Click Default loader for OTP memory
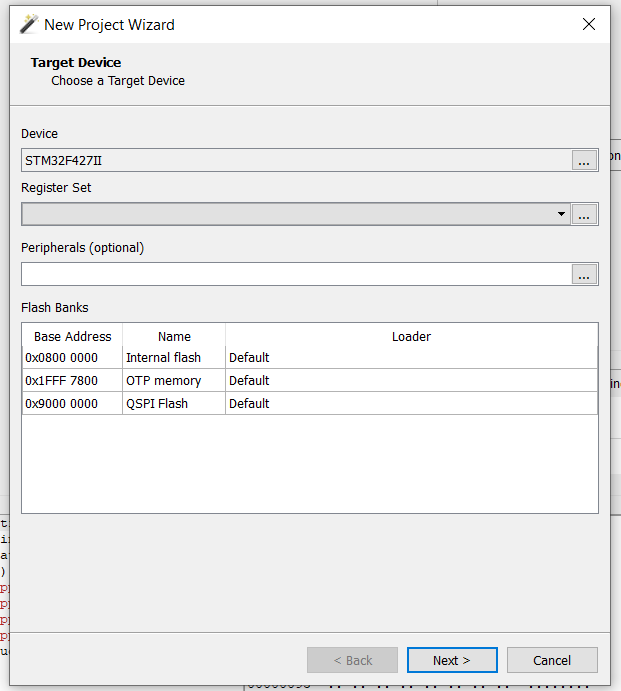This screenshot has height=691, width=621. pos(411,380)
